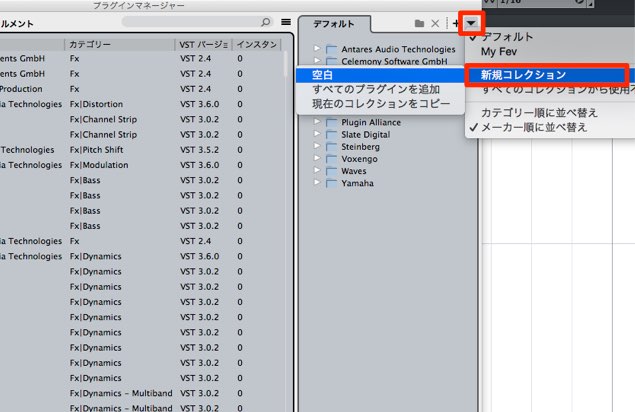Click the Voxengo folder icon
Viewport: 635px width, 412px height.
pyautogui.click(x=332, y=159)
